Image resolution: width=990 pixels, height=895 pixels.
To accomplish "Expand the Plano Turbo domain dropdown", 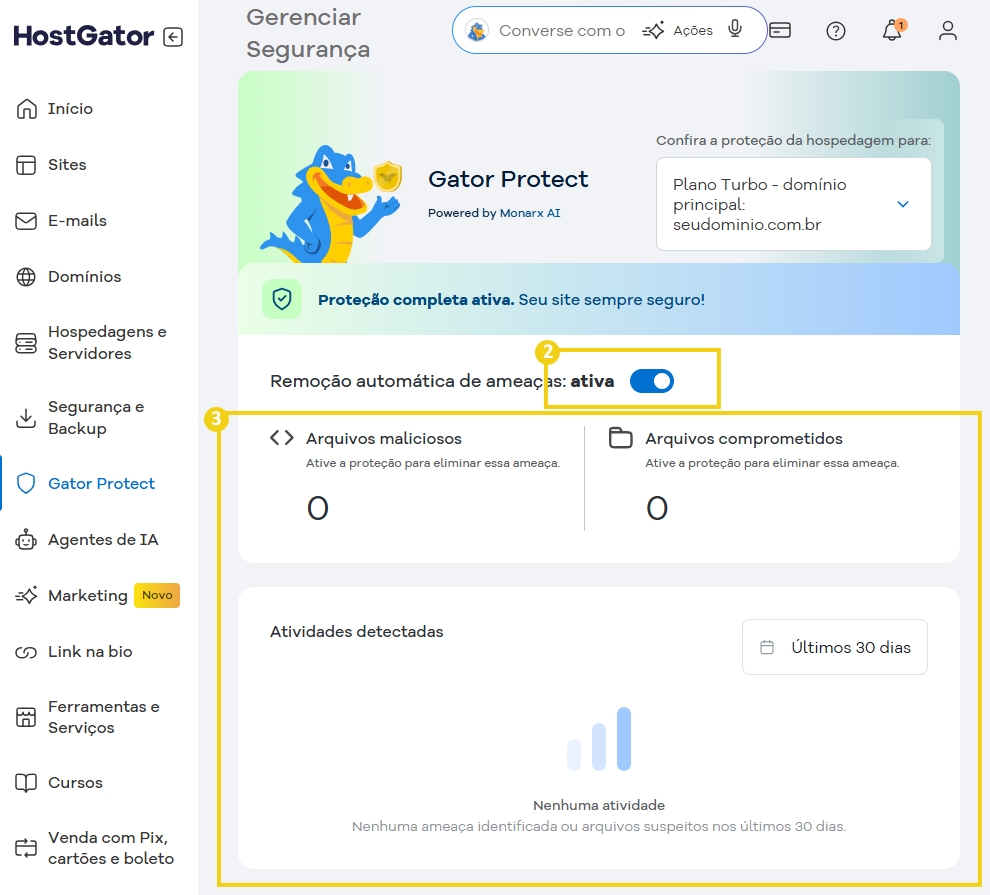I will [904, 204].
